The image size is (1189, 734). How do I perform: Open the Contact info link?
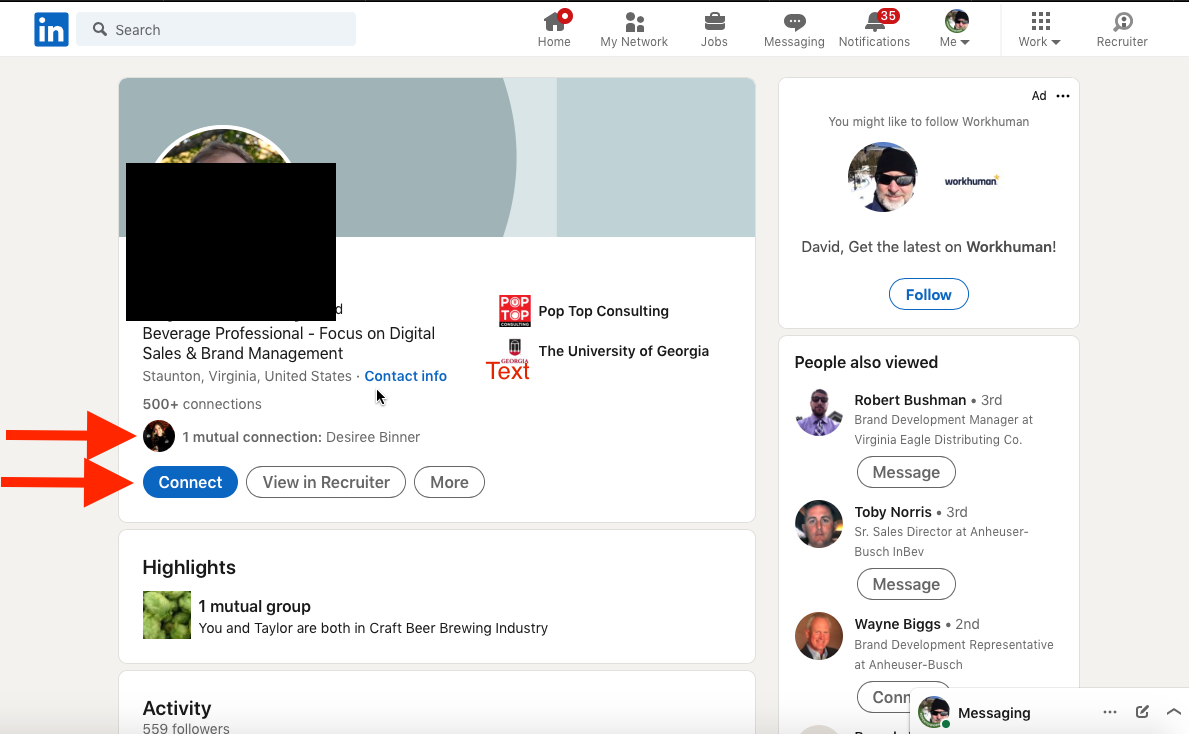point(406,376)
